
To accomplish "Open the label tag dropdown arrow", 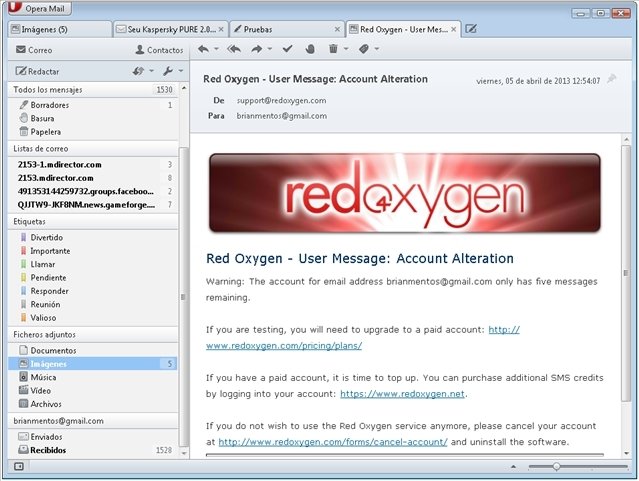I will coord(377,49).
